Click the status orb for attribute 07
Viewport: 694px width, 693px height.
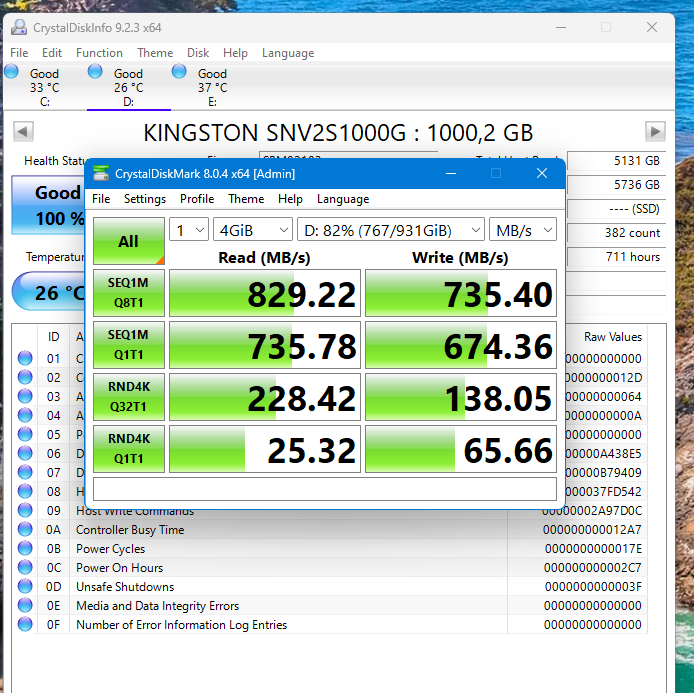[x=25, y=472]
